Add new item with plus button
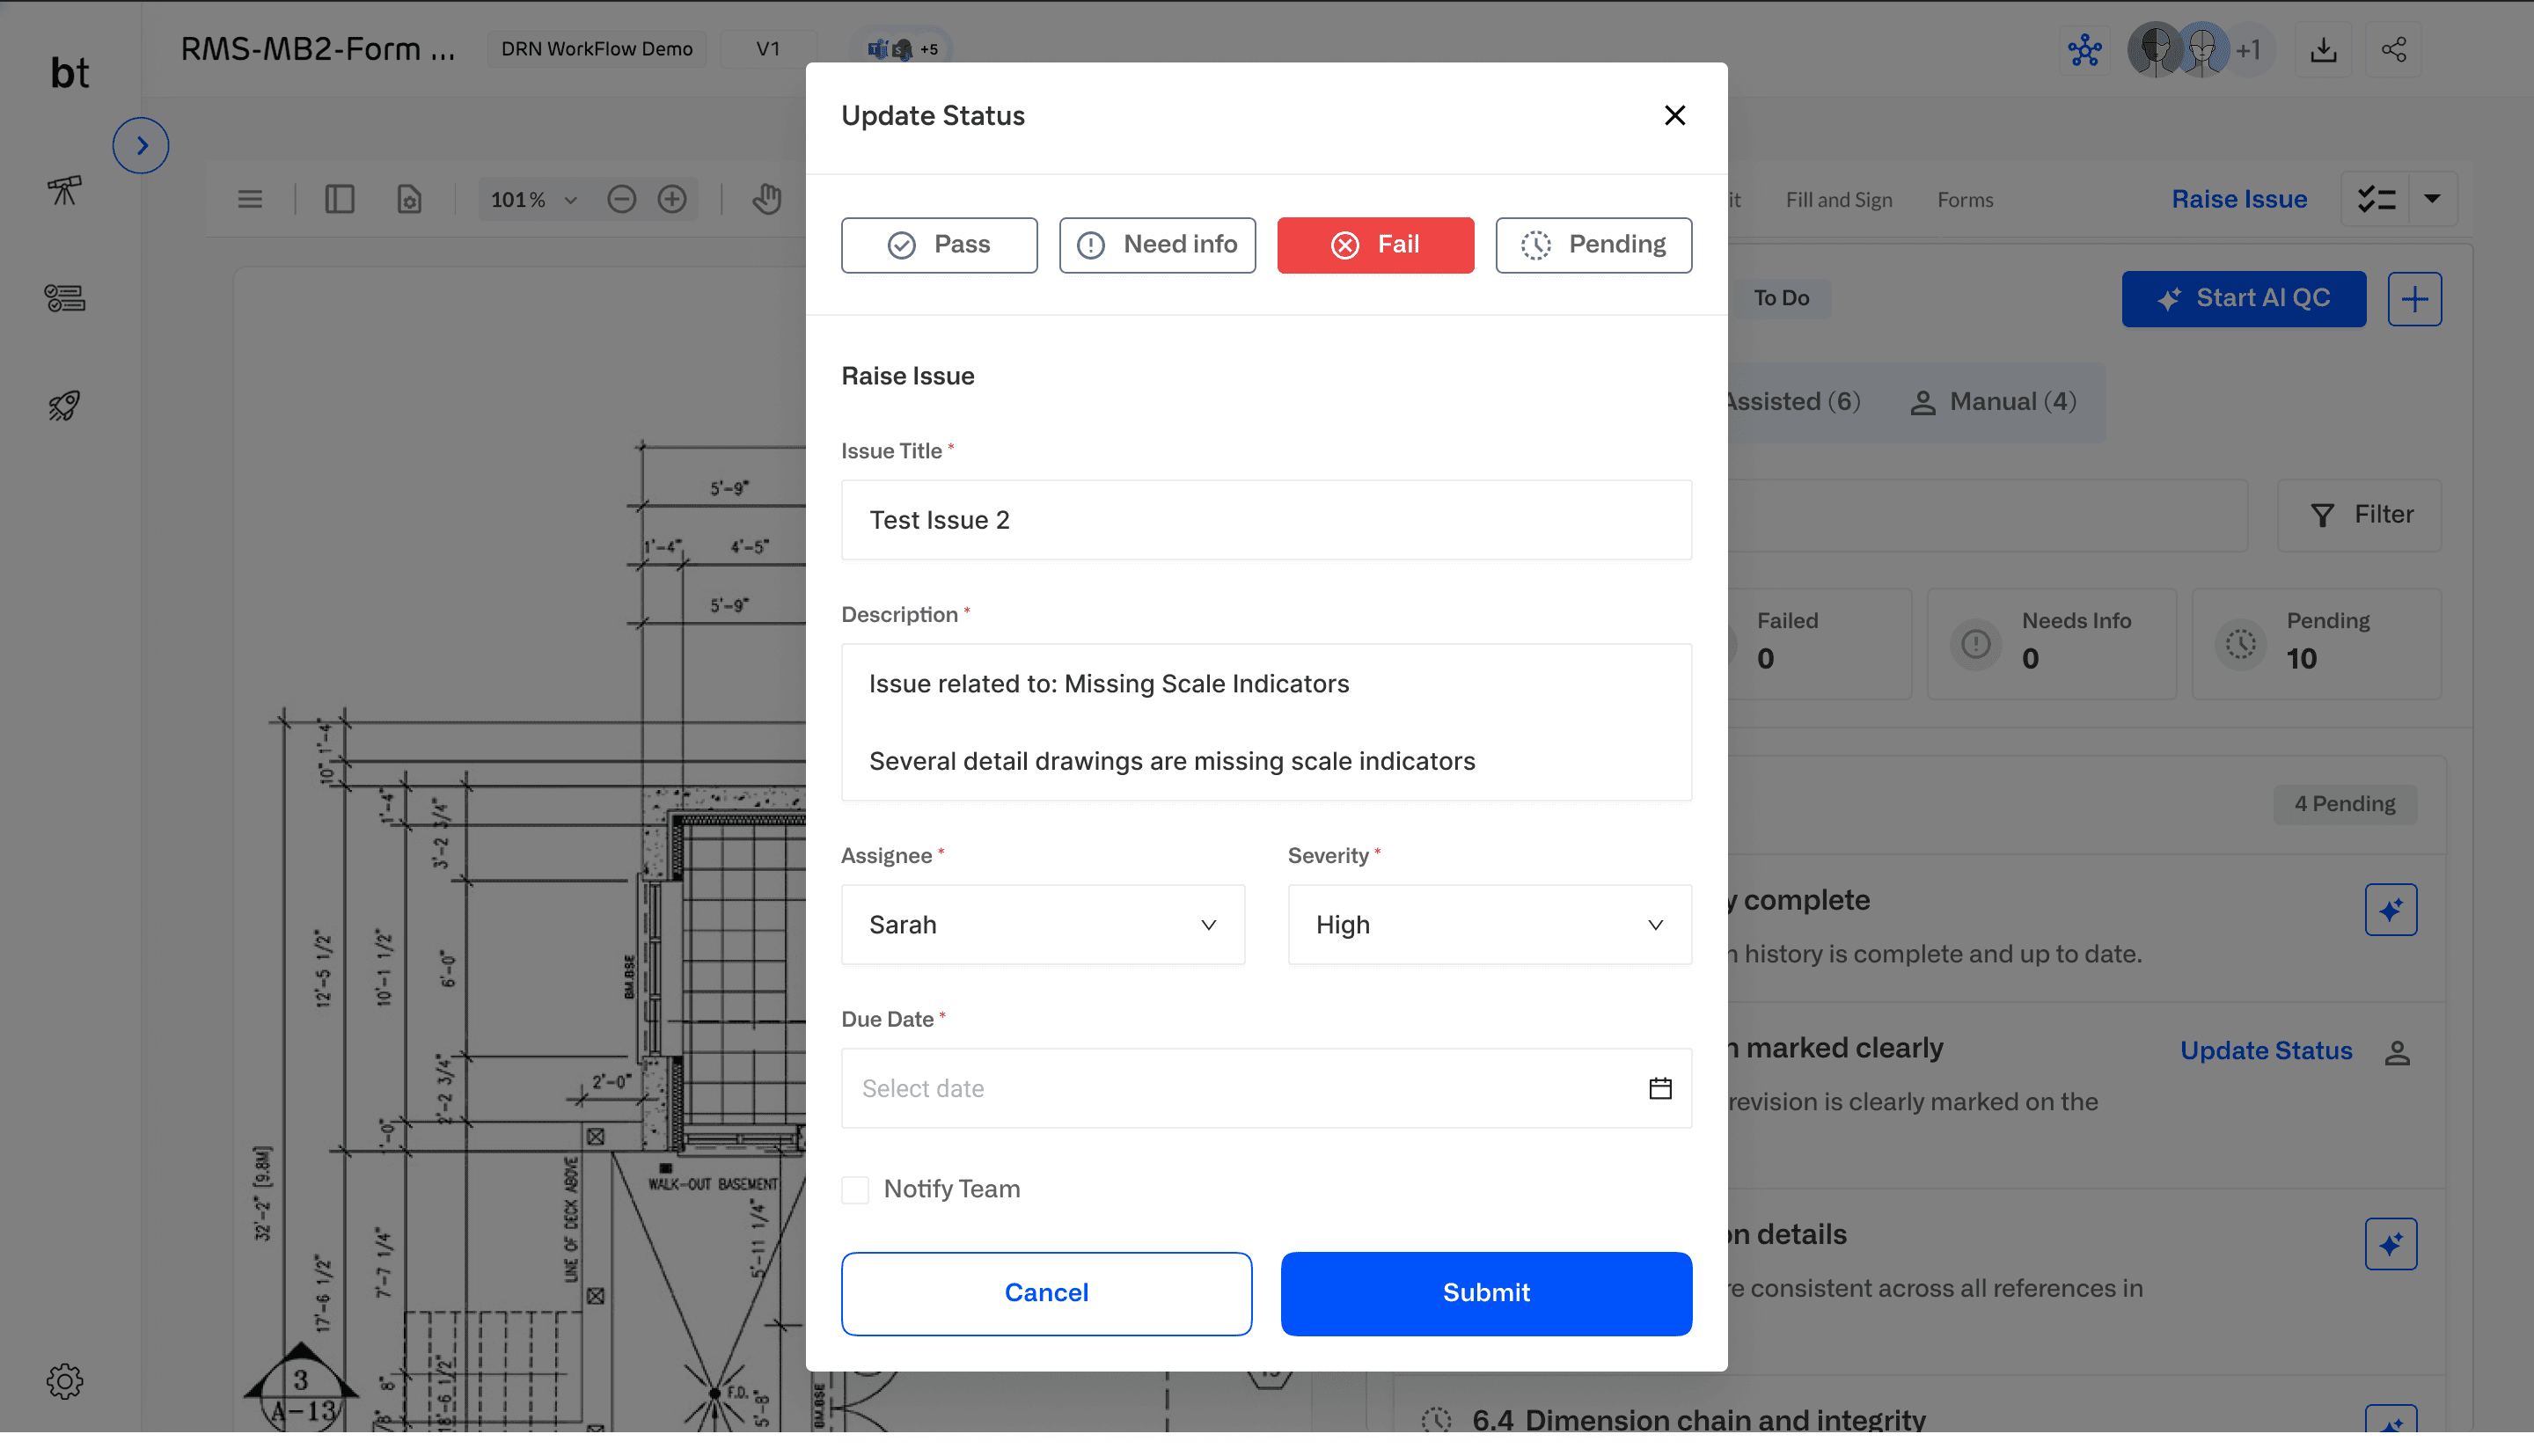This screenshot has height=1456, width=2534. click(2414, 299)
